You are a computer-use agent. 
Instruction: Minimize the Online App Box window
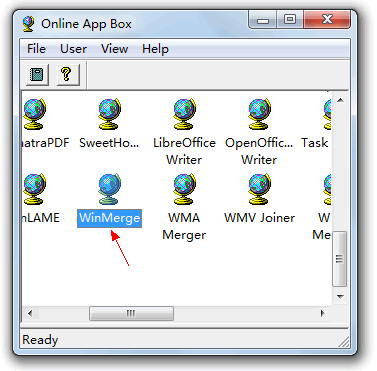263,20
